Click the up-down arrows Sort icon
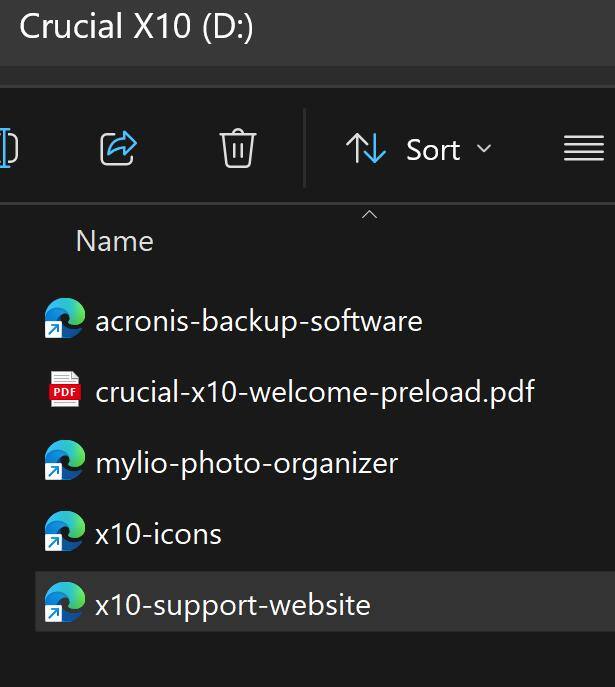This screenshot has width=615, height=687. (x=366, y=149)
